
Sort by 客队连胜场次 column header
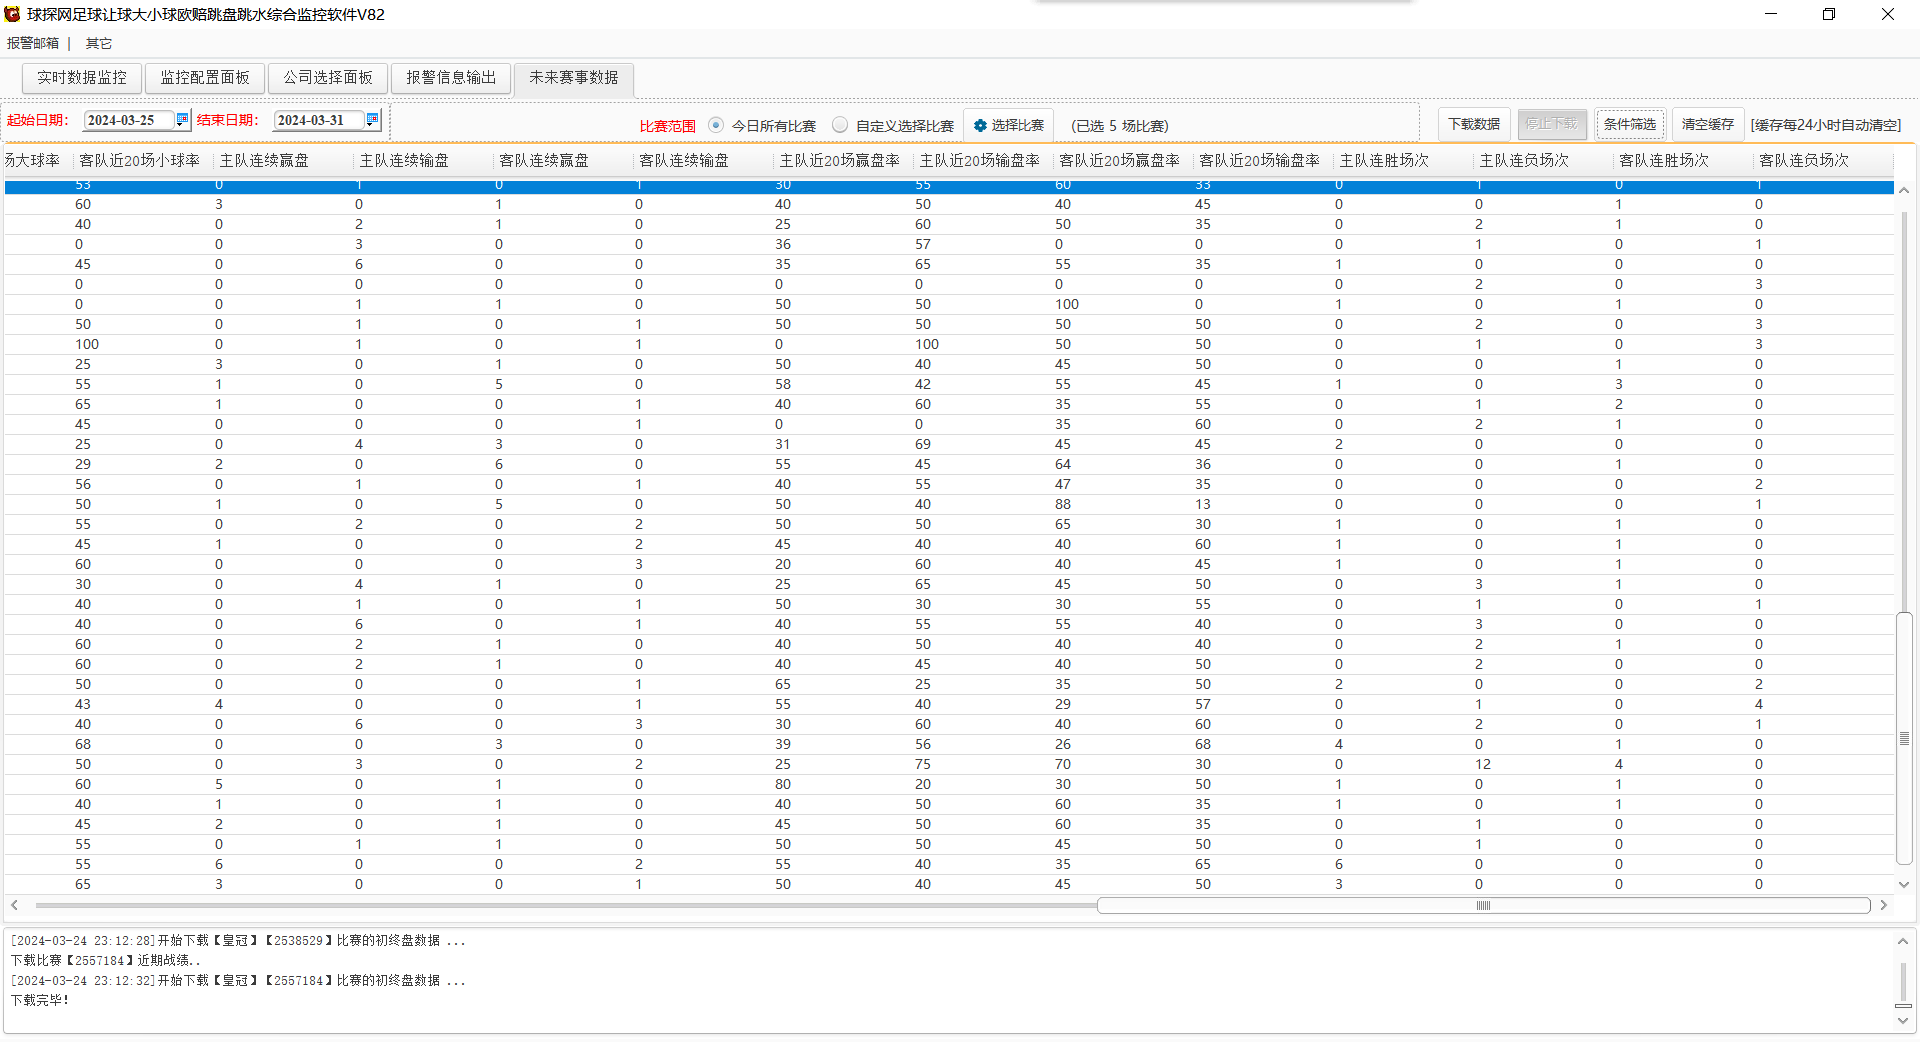tap(1683, 160)
